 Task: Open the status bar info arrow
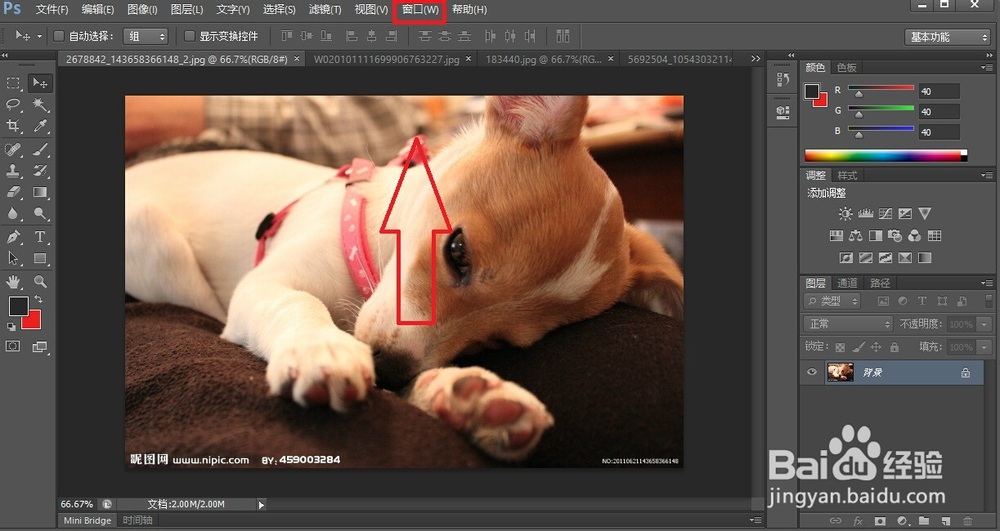pyautogui.click(x=261, y=504)
